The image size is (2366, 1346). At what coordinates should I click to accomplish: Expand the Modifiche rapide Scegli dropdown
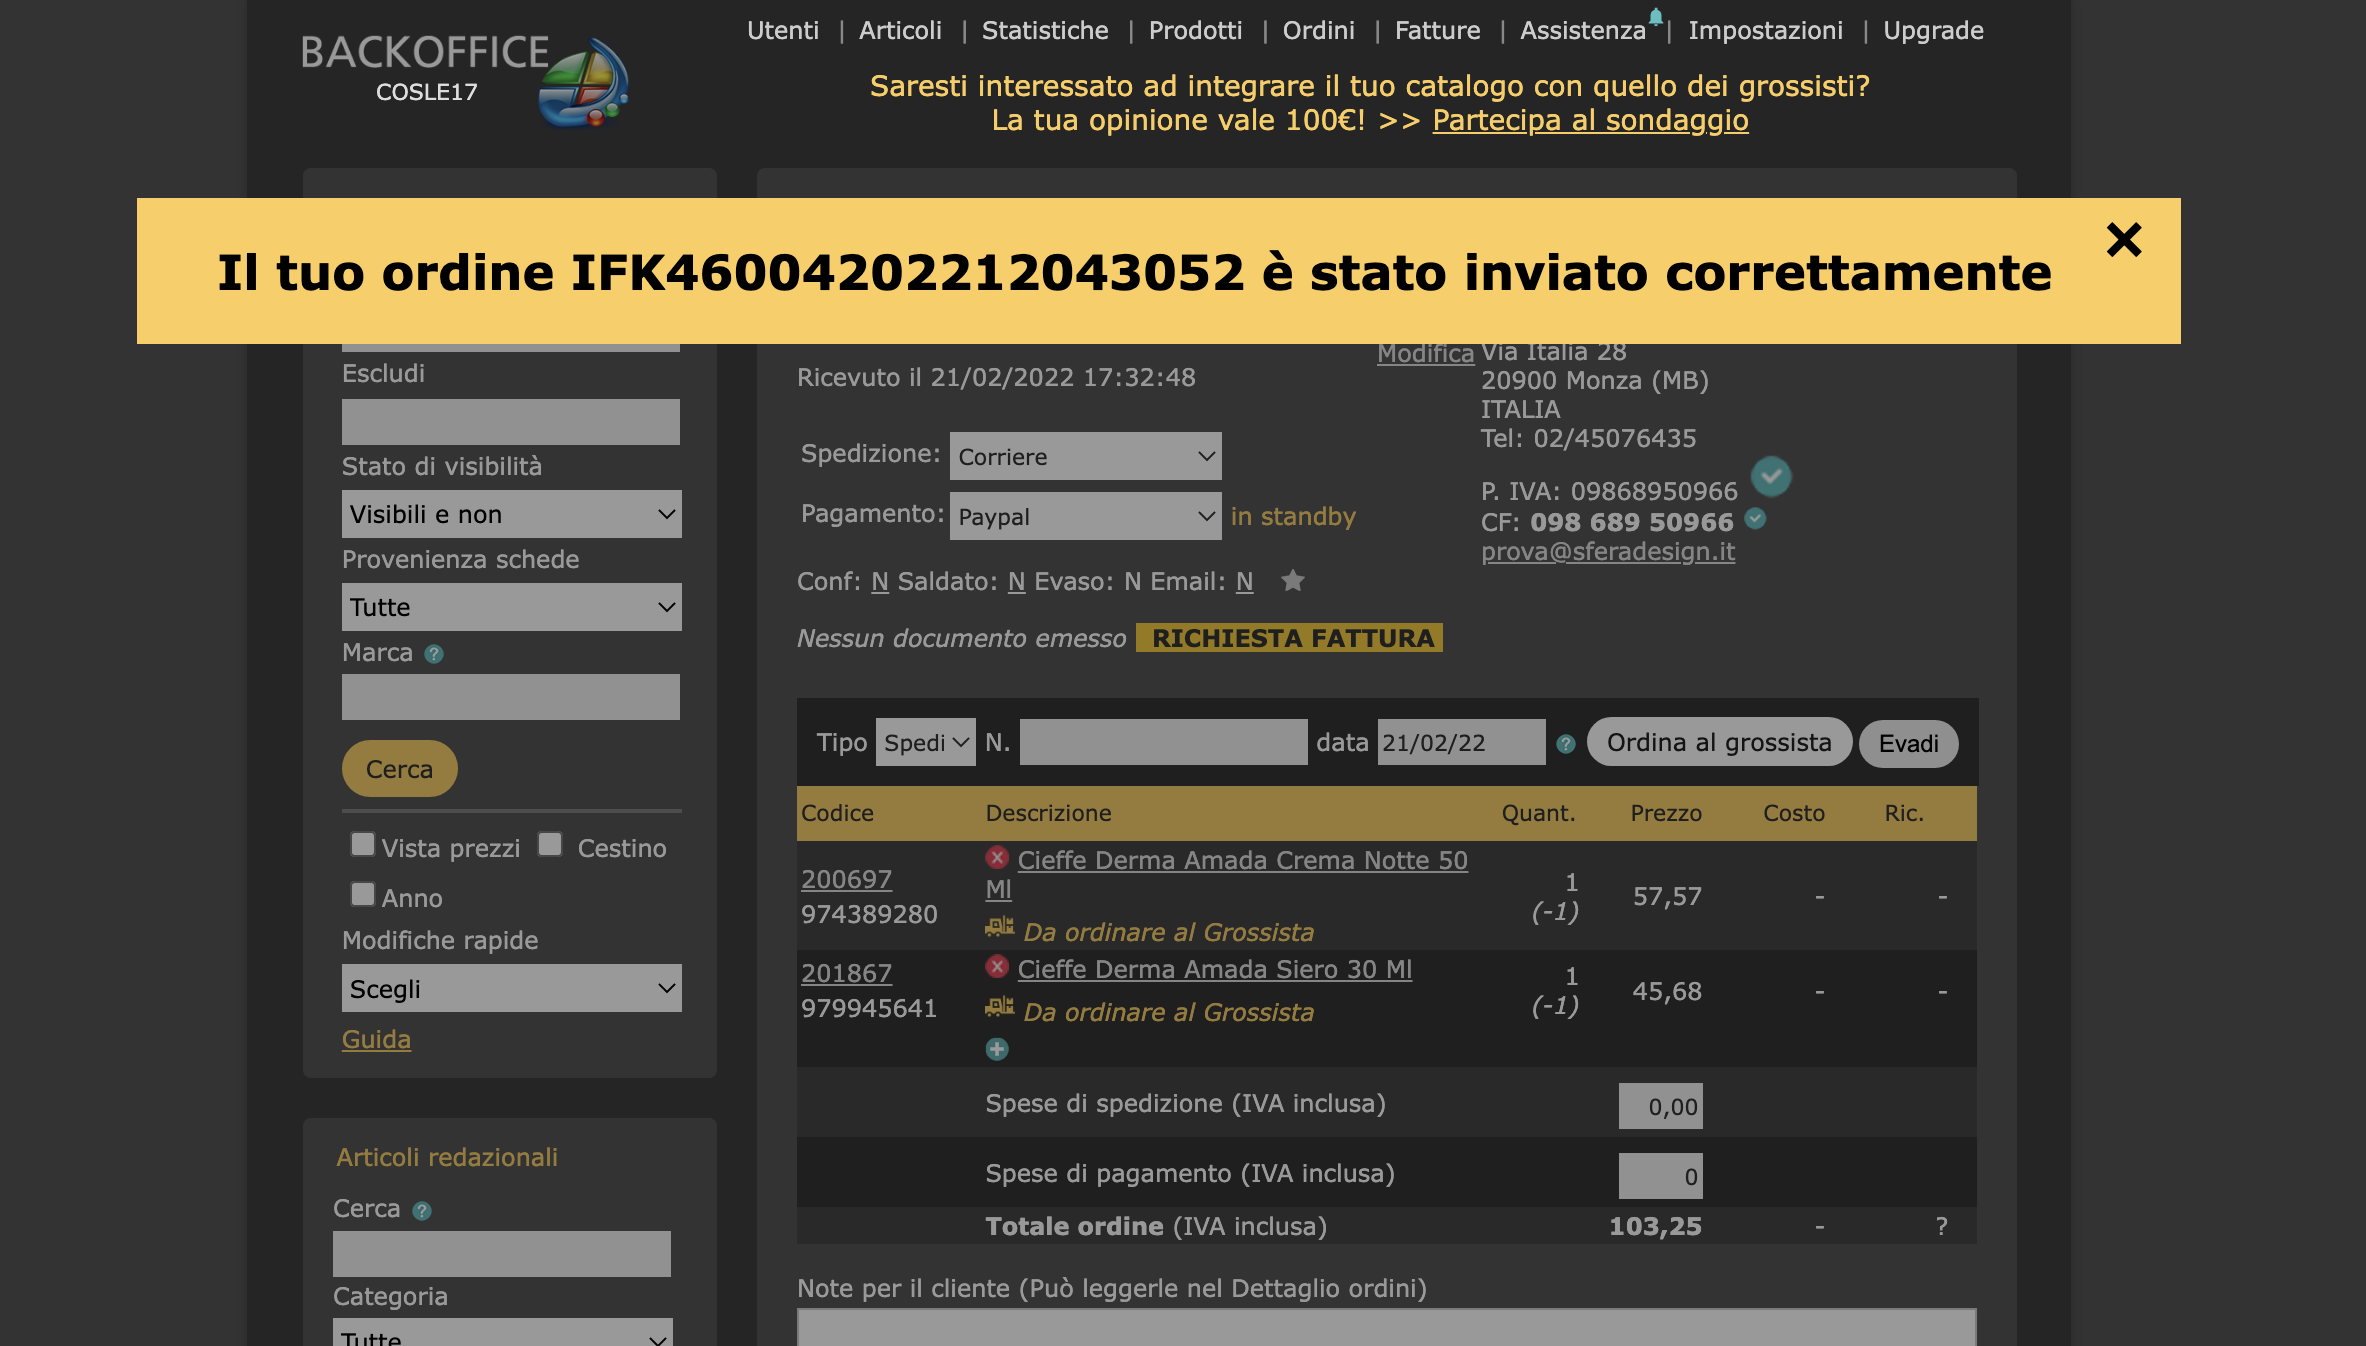(511, 988)
